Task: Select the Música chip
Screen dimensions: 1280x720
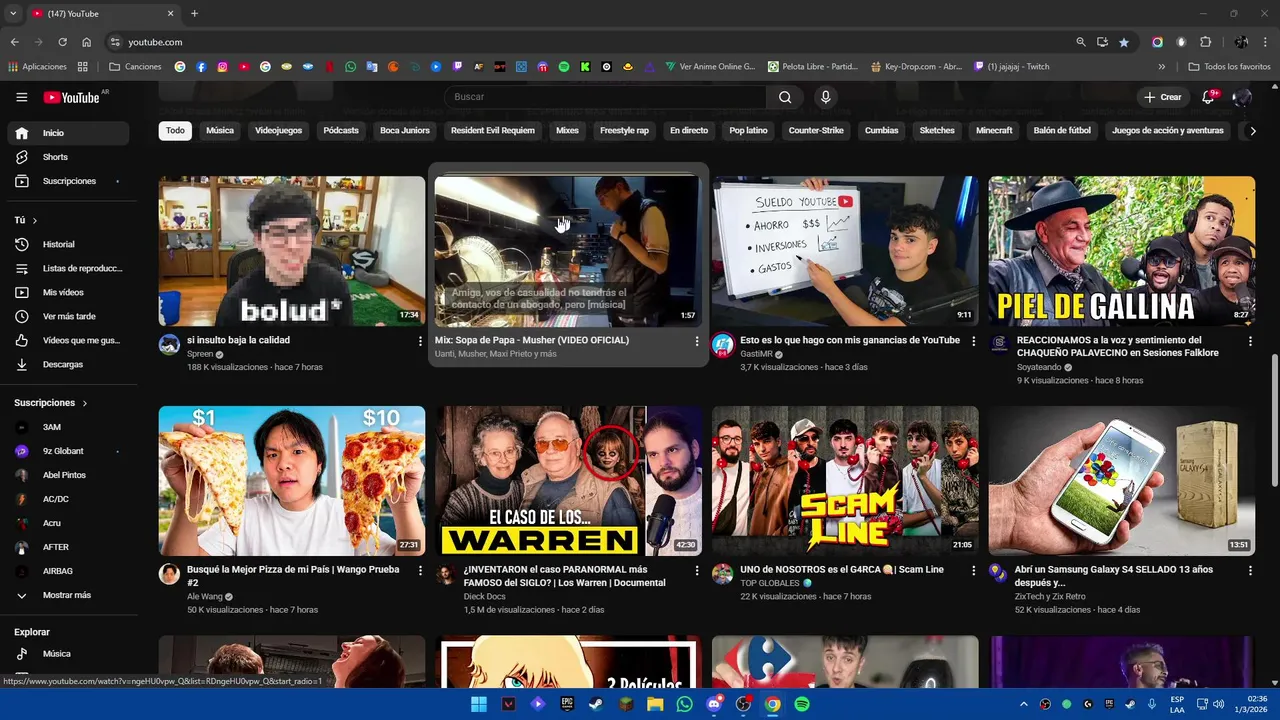Action: pyautogui.click(x=220, y=131)
